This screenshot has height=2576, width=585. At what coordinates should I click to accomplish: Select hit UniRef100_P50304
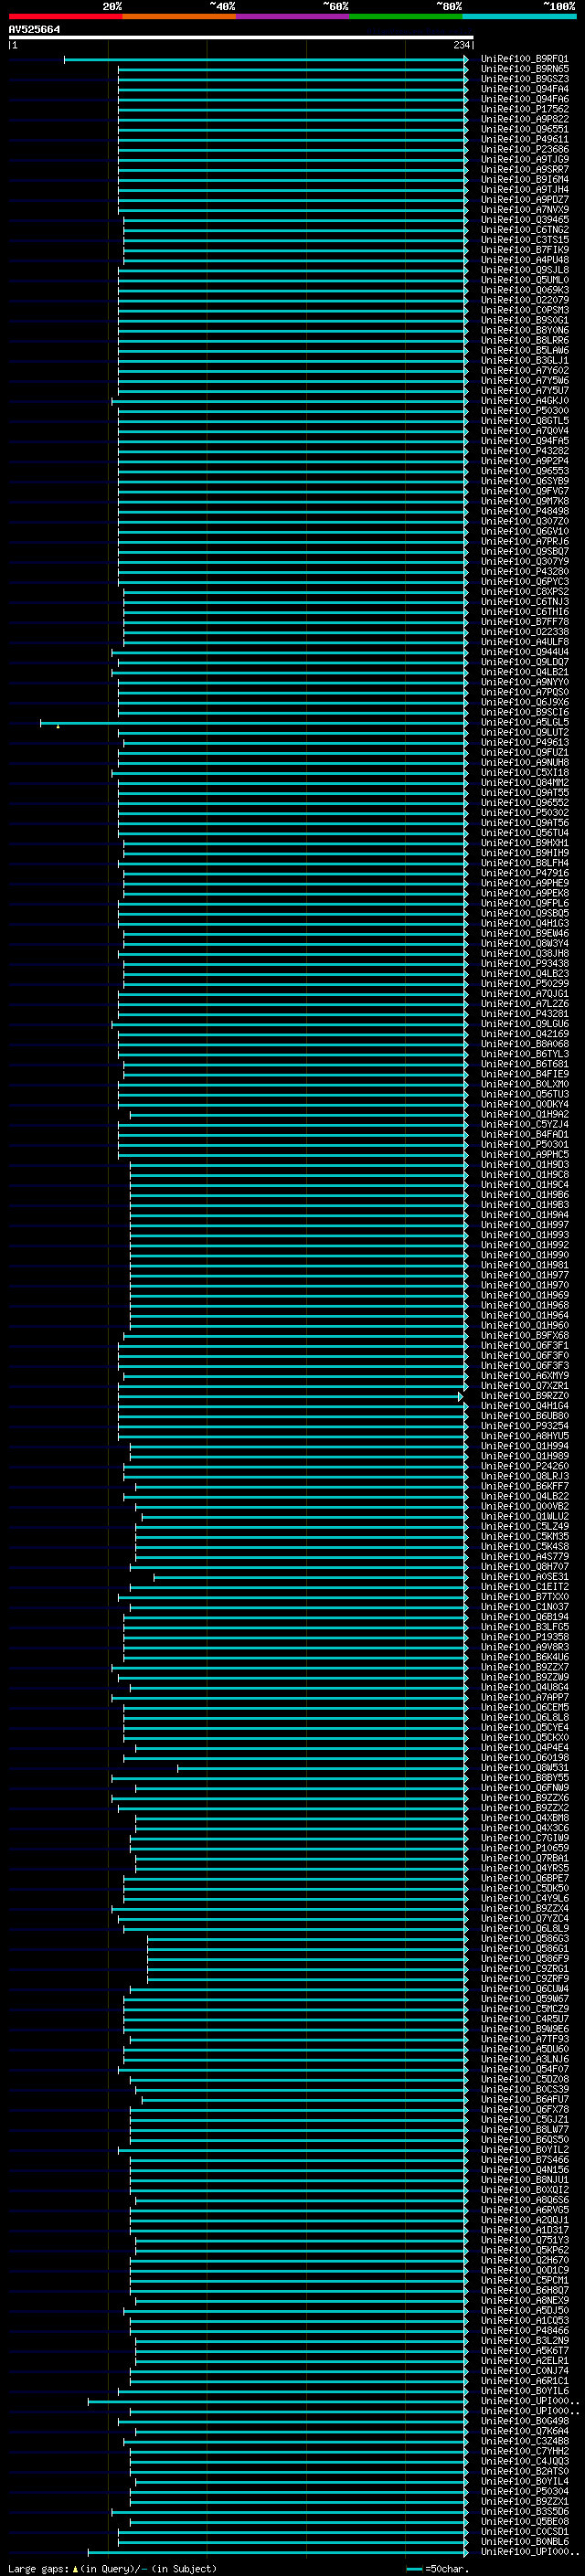(525, 2492)
